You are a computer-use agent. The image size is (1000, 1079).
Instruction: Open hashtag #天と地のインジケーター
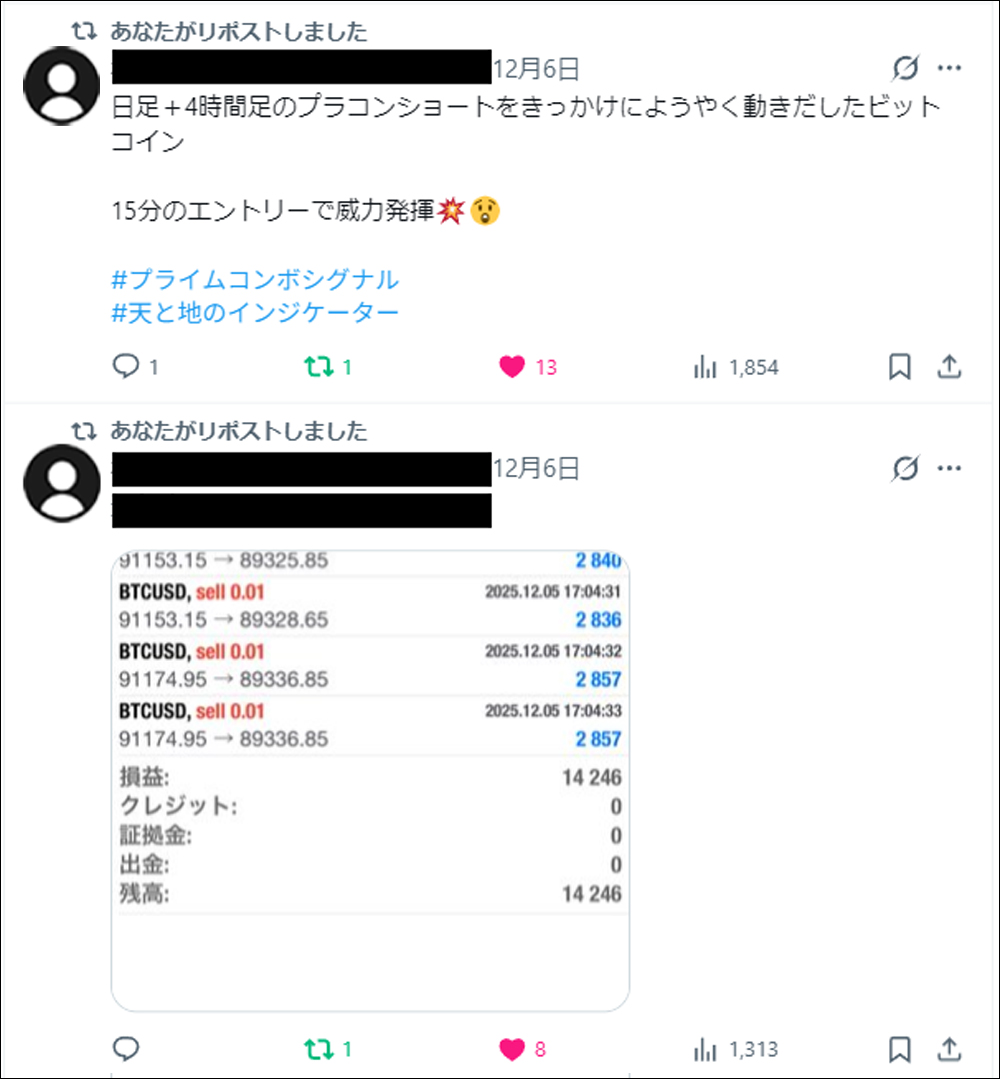point(255,313)
